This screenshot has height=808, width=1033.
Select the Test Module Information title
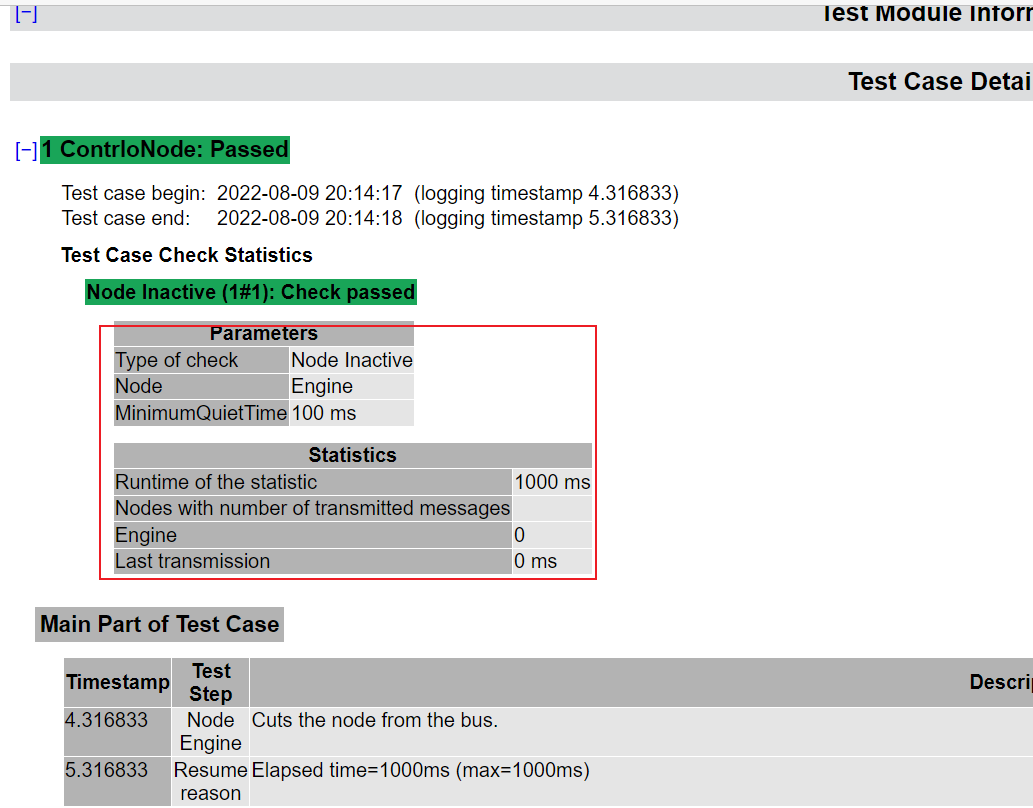click(924, 13)
